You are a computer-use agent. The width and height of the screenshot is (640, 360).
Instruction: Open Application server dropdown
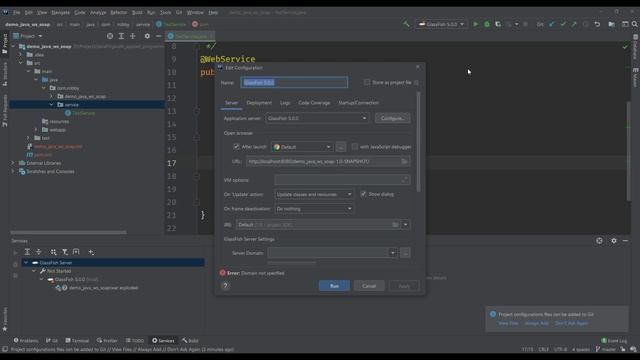click(317, 118)
